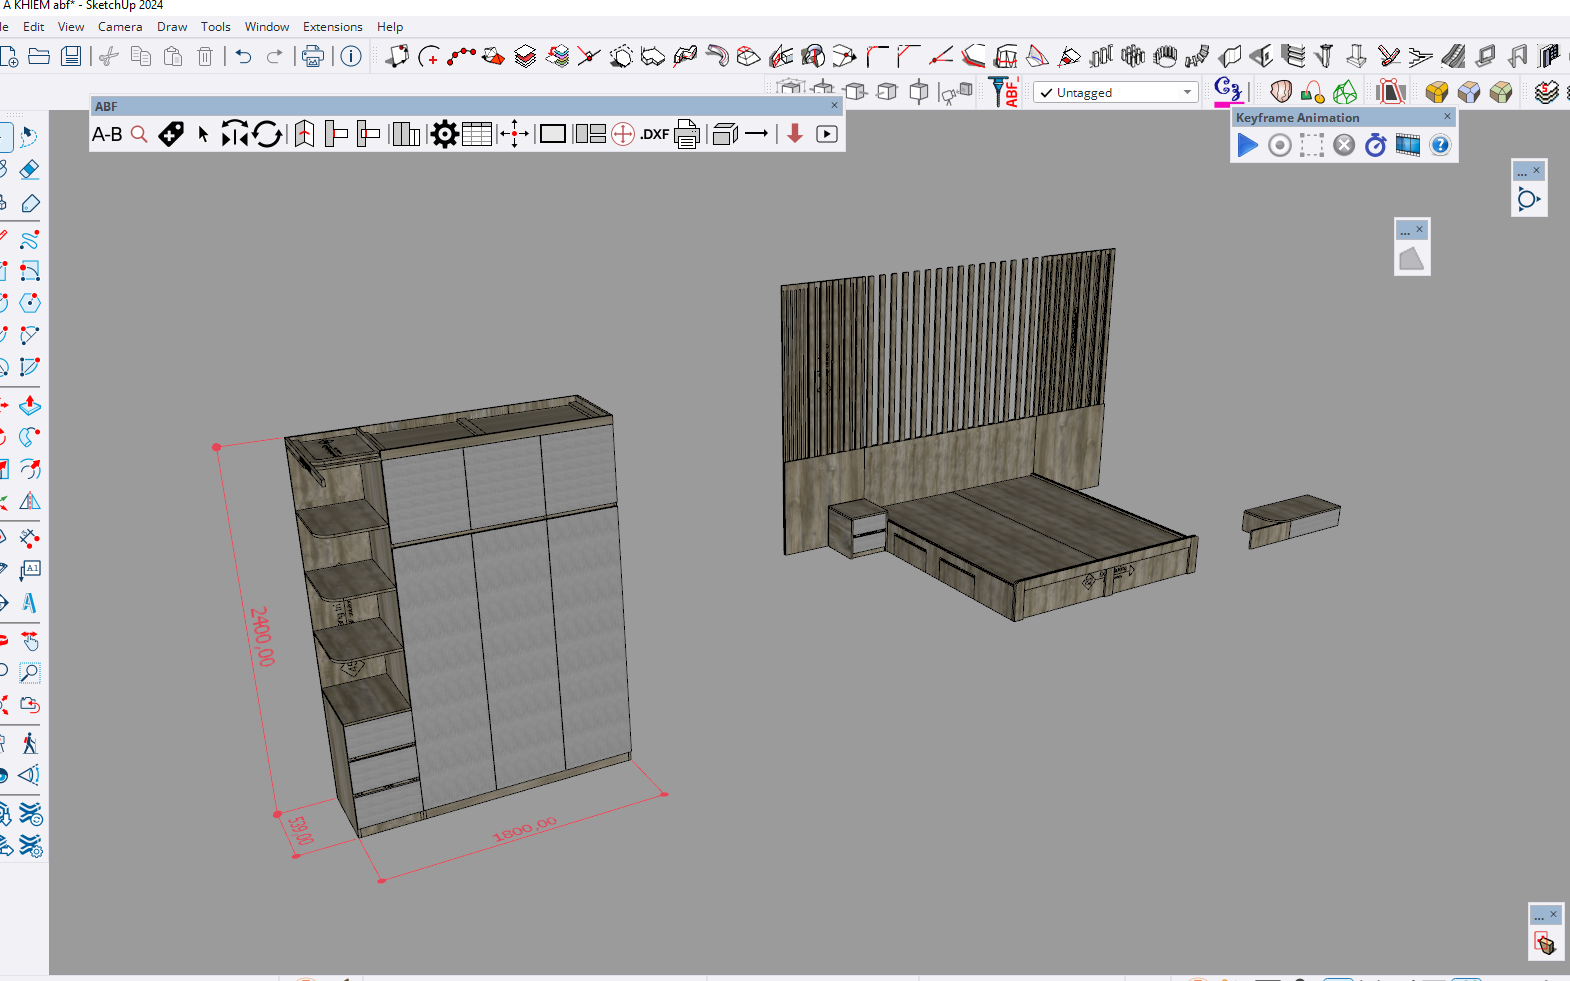Open Model Info from the toolbar
1570x981 pixels.
[351, 56]
